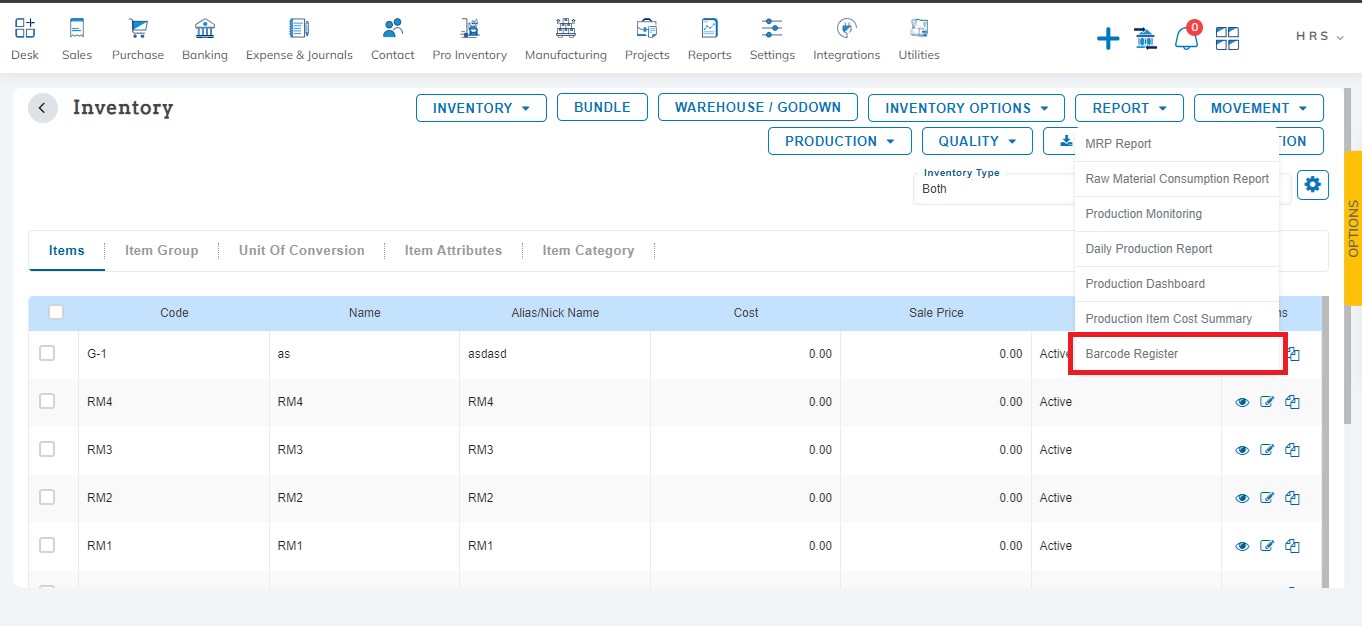Viewport: 1362px width, 626px height.
Task: Click the WAREHOUSE / GODOWN button
Action: (758, 107)
